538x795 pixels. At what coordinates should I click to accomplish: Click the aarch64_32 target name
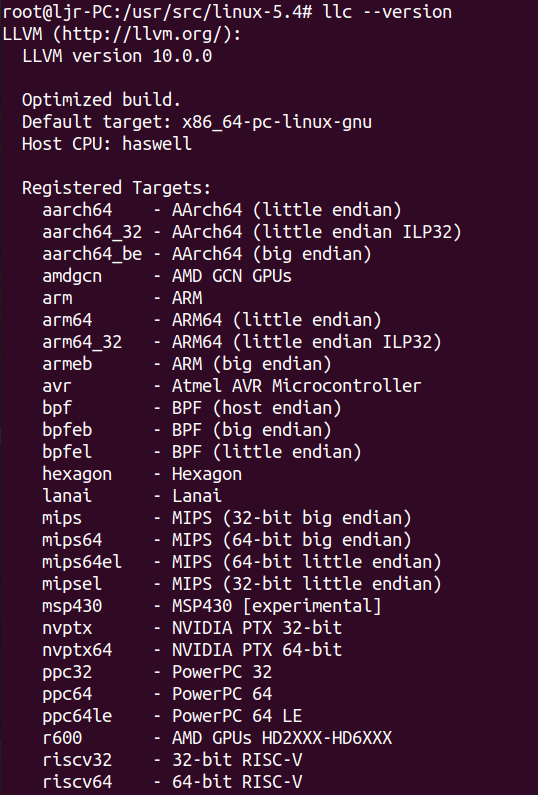coord(92,232)
